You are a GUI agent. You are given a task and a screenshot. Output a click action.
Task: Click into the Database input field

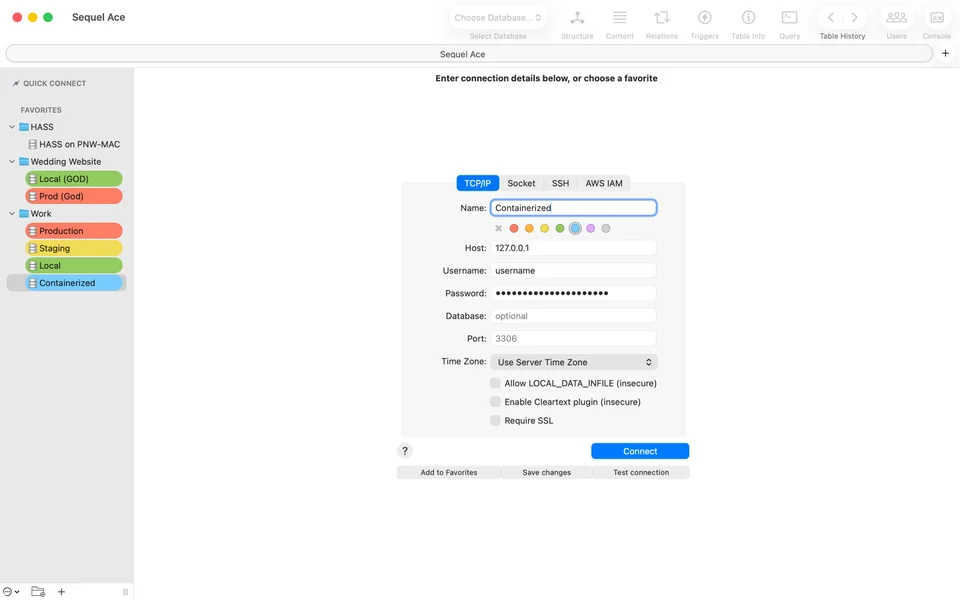coord(573,316)
